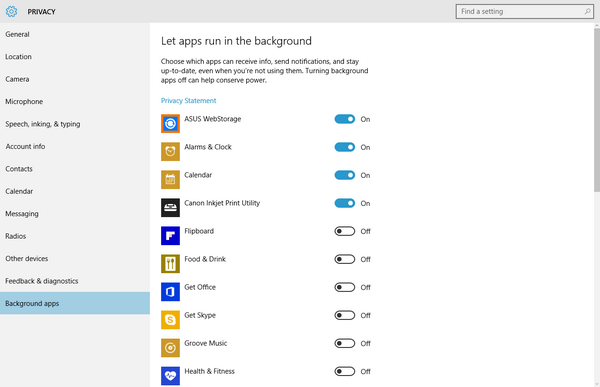Open Contacts privacy settings
The height and width of the screenshot is (387, 600).
[x=75, y=169]
